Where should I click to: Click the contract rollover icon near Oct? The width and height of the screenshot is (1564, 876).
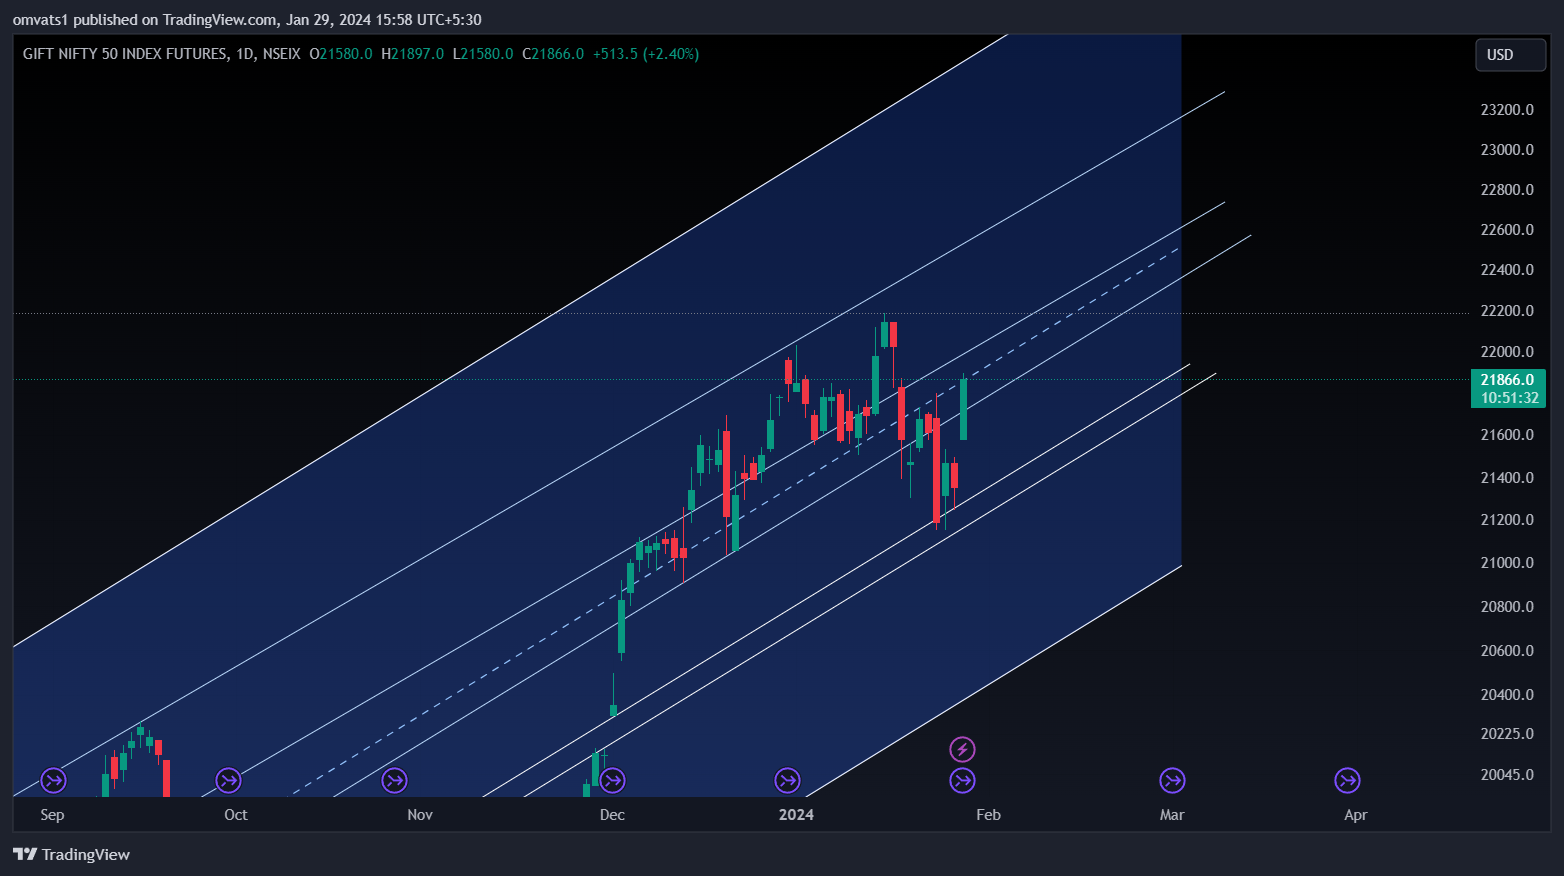tap(229, 780)
